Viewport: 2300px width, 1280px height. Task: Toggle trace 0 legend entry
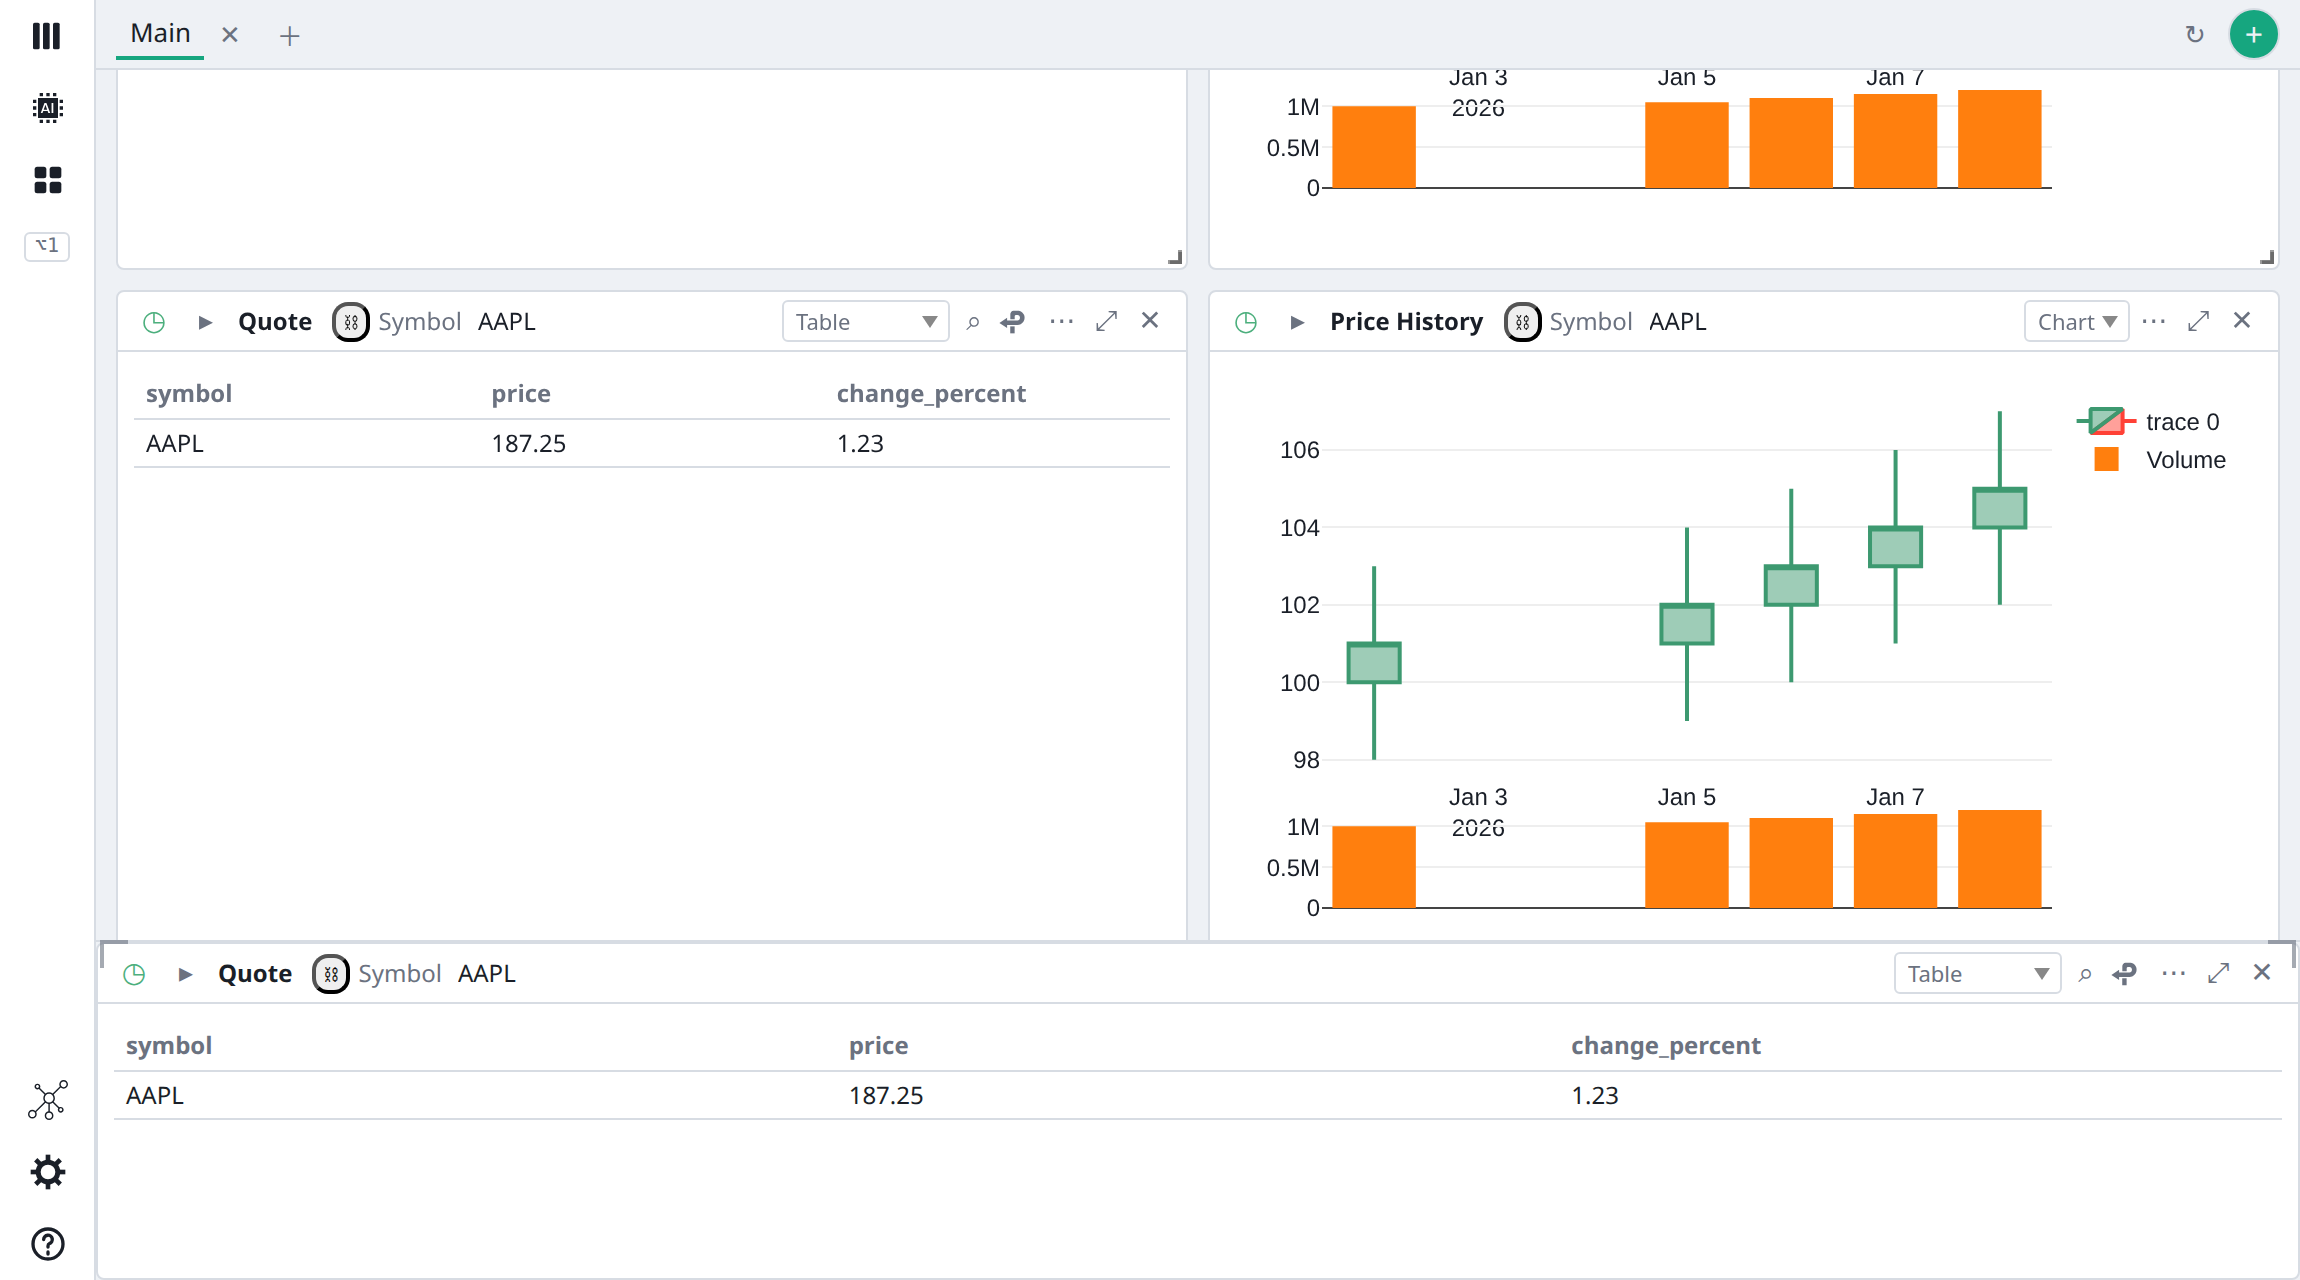[x=2148, y=422]
